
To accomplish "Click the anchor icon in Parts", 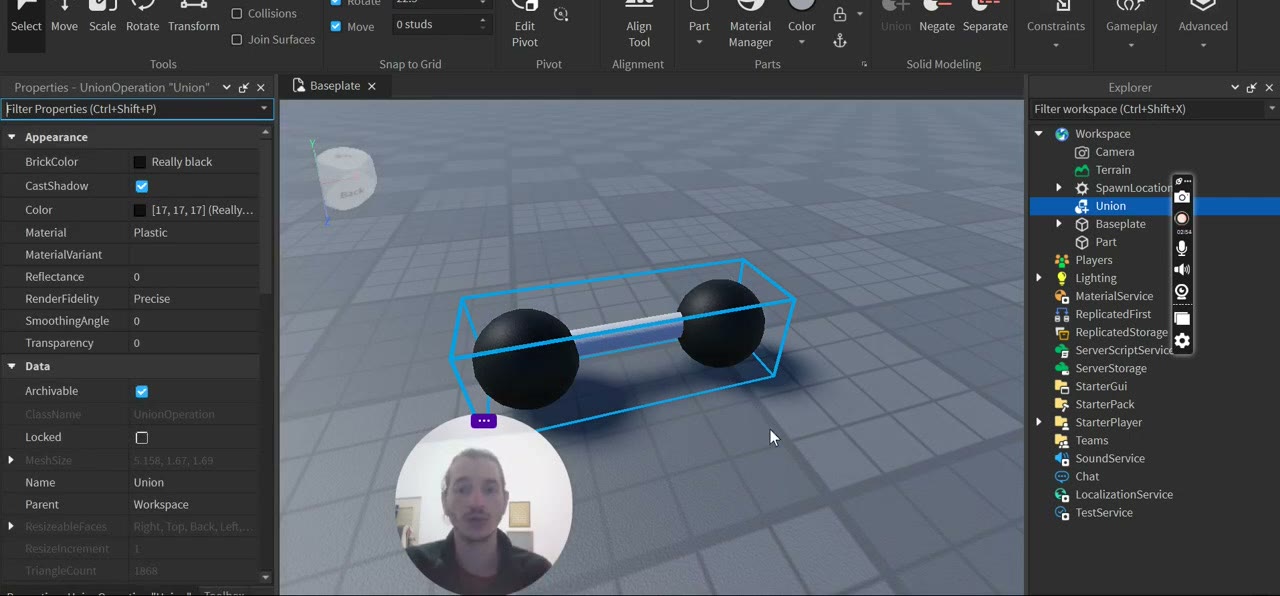I will tap(840, 40).
